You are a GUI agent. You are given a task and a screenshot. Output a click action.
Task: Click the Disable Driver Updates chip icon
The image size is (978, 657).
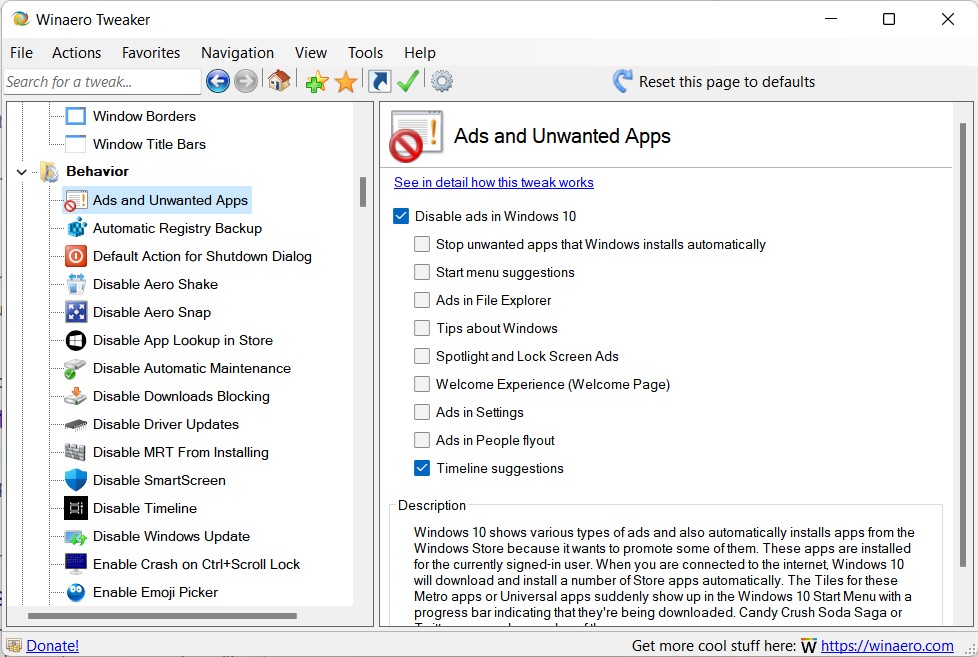point(76,424)
